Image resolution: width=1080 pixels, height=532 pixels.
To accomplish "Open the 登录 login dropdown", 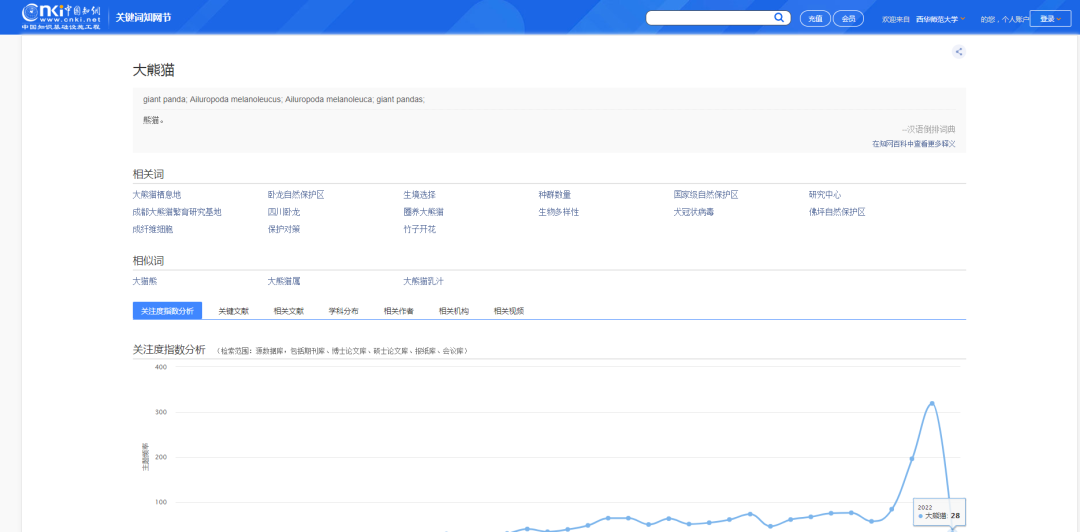I will [x=1050, y=19].
